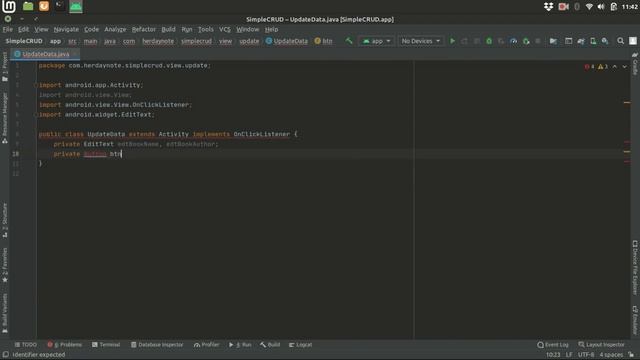Toggle the Device File Explorer panel

(635, 267)
